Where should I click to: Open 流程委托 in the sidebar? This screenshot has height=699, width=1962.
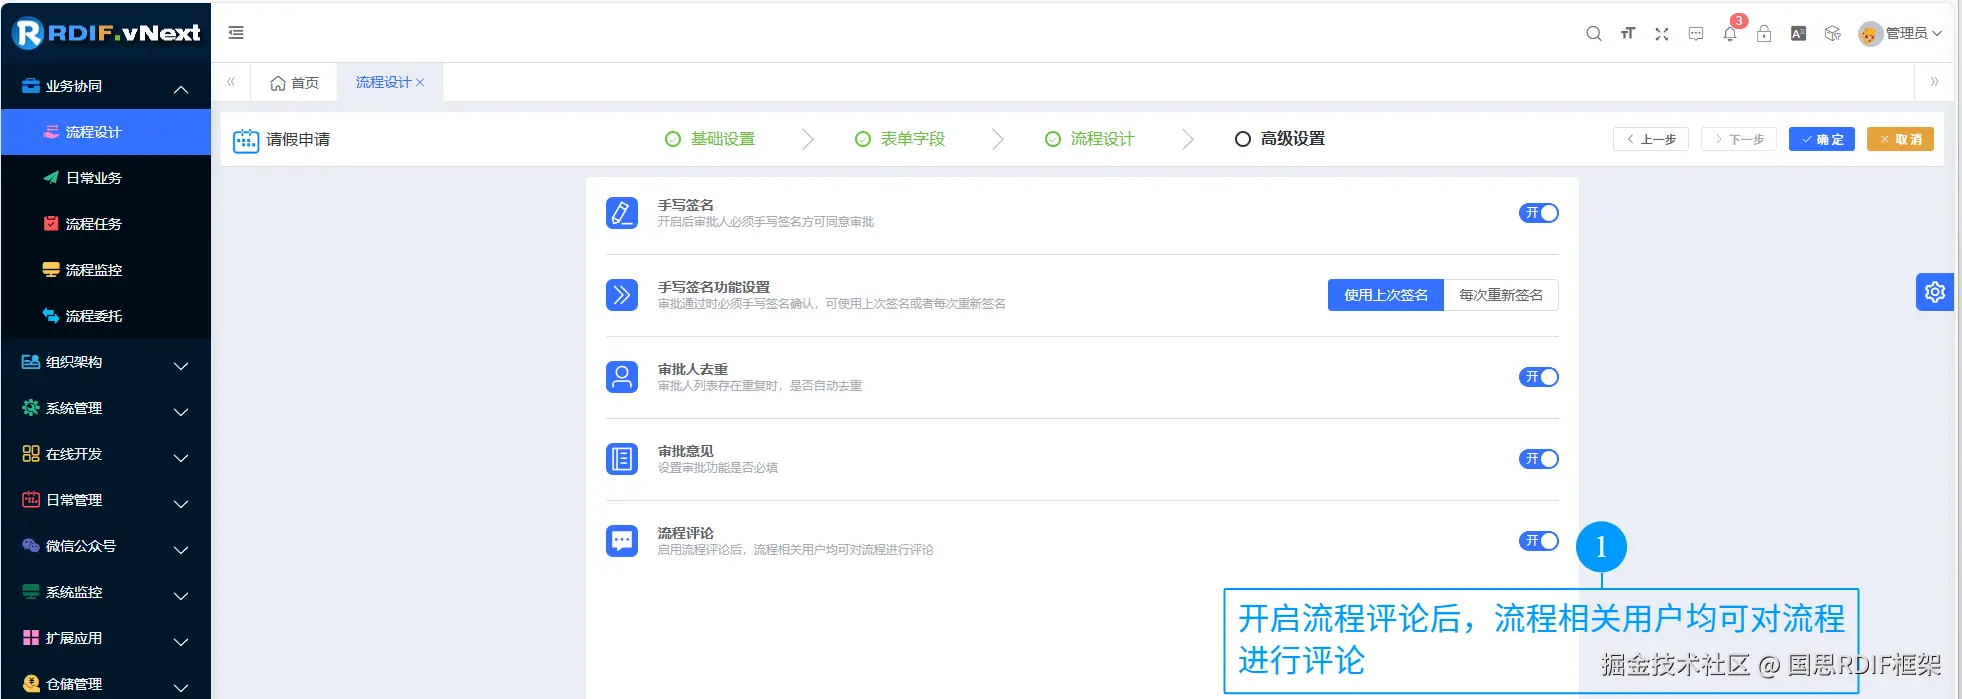(x=106, y=316)
